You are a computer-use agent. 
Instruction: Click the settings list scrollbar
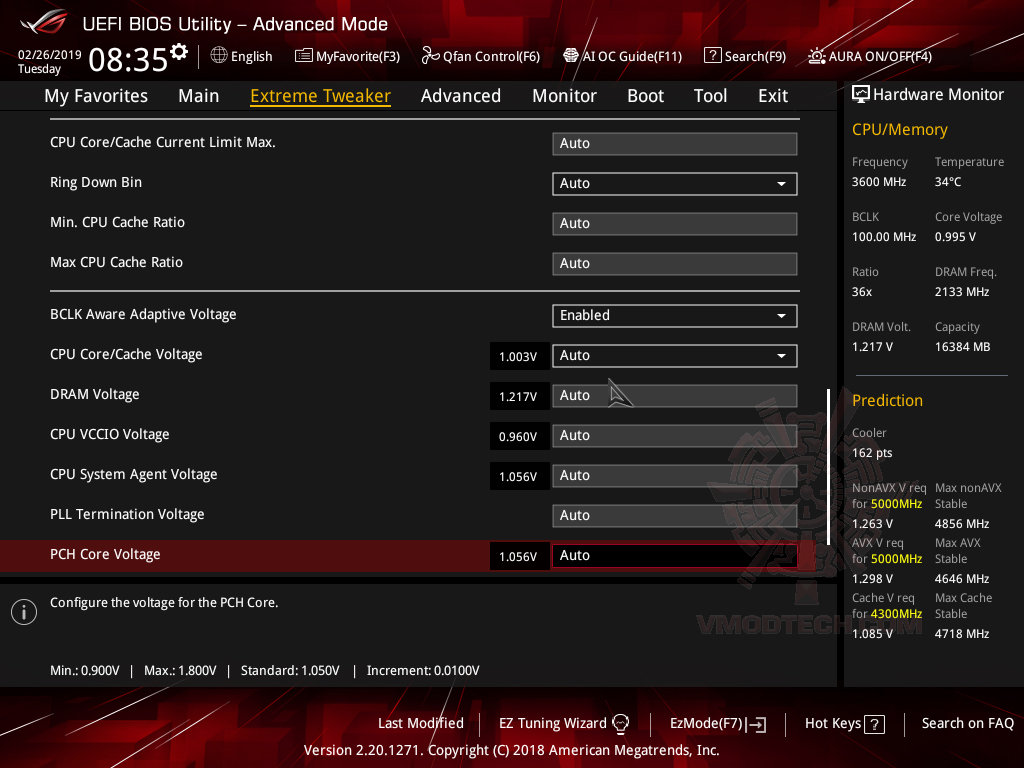click(x=828, y=466)
